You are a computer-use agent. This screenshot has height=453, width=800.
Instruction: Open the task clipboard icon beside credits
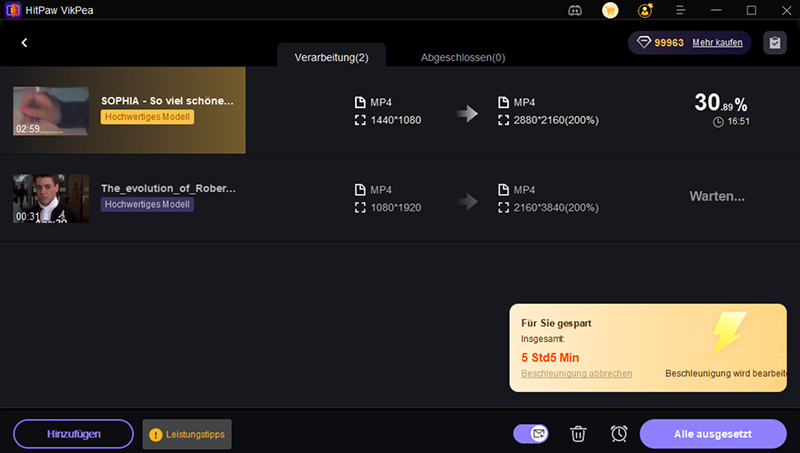[x=774, y=43]
